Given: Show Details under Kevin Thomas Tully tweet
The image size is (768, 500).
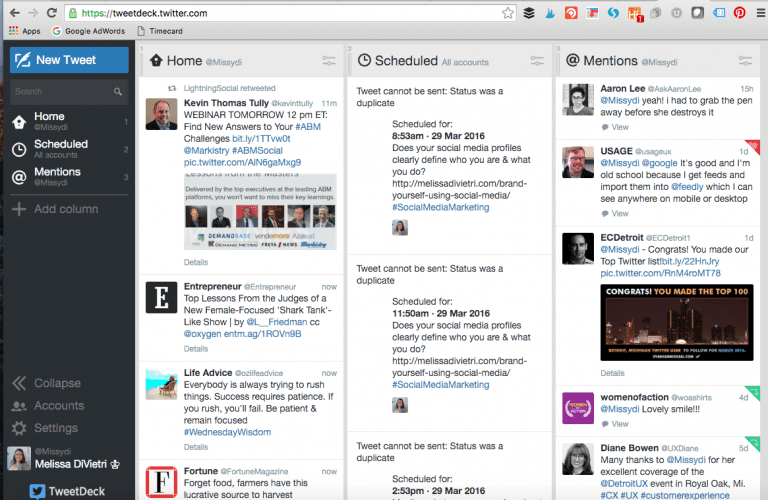Looking at the screenshot, I should (x=196, y=262).
